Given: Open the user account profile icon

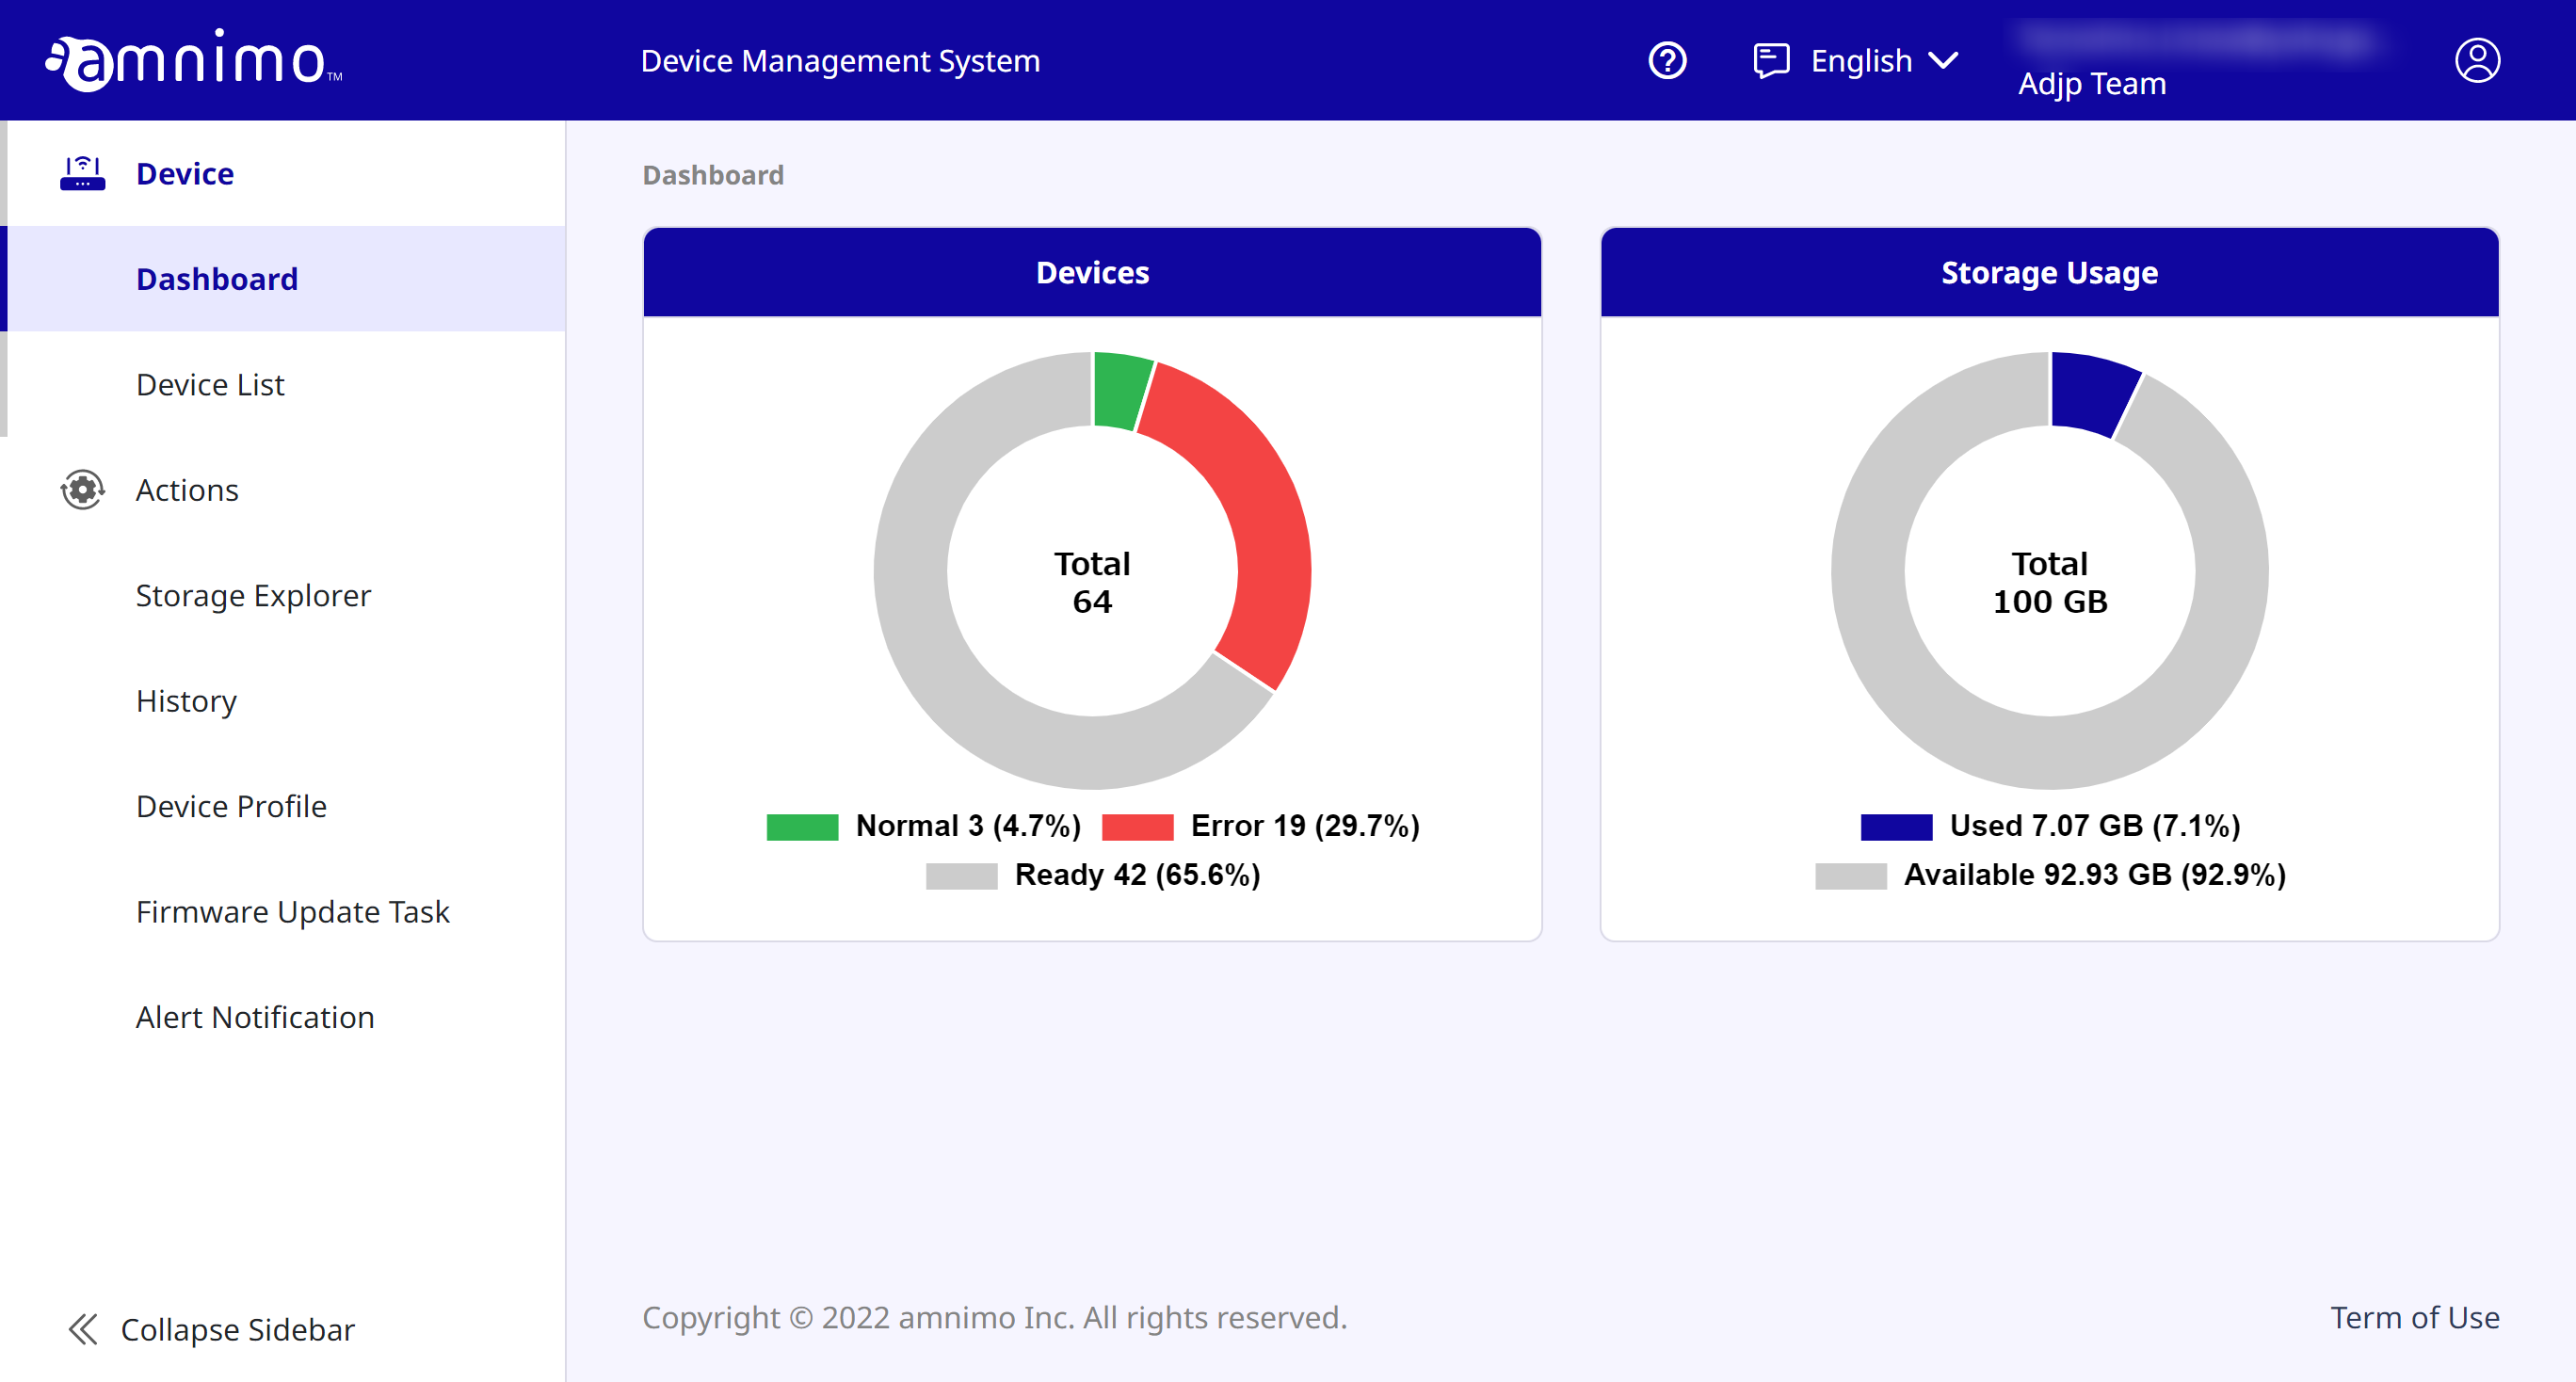Looking at the screenshot, I should [x=2477, y=61].
